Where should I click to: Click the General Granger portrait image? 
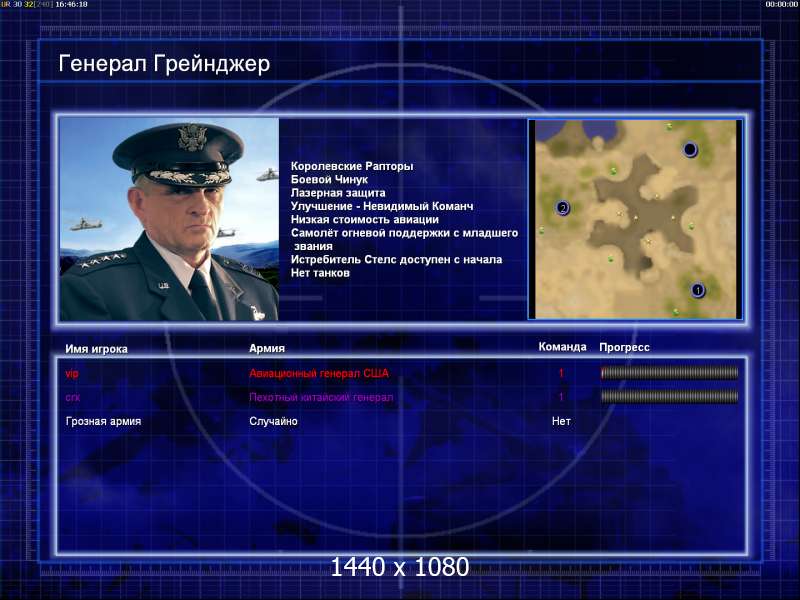point(169,219)
